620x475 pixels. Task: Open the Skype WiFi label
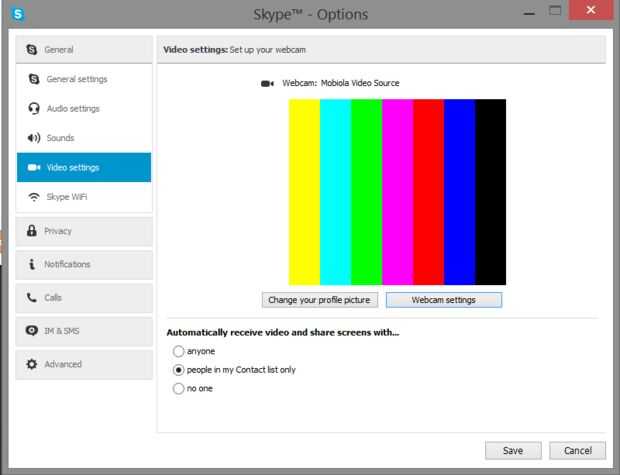click(67, 197)
